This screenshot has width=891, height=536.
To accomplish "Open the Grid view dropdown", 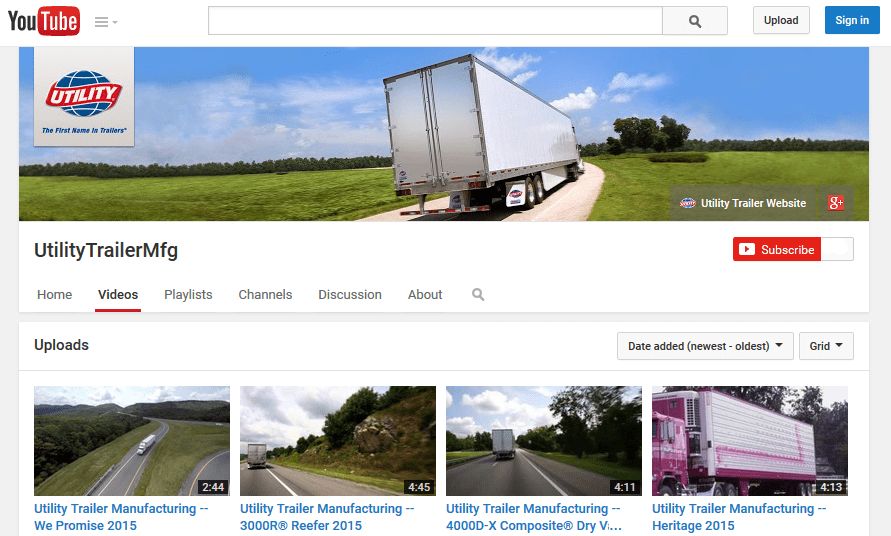I will click(826, 346).
